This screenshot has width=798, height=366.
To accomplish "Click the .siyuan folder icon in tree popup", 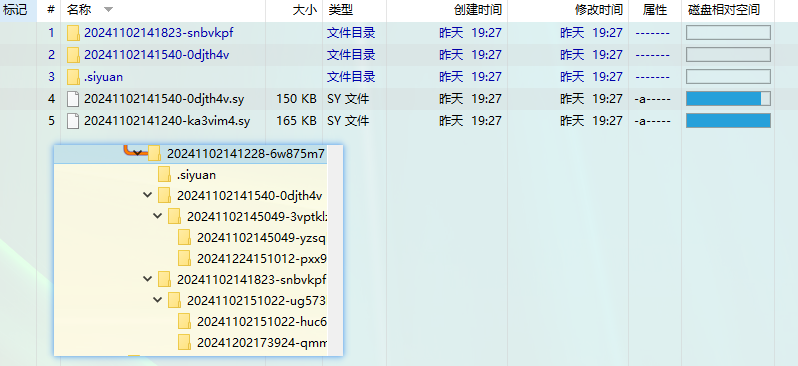I will (164, 175).
